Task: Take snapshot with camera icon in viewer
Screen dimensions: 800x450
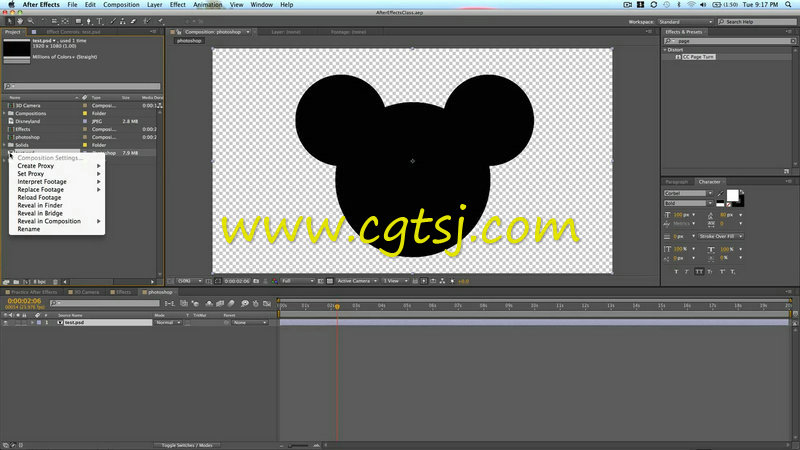Action: pyautogui.click(x=256, y=281)
